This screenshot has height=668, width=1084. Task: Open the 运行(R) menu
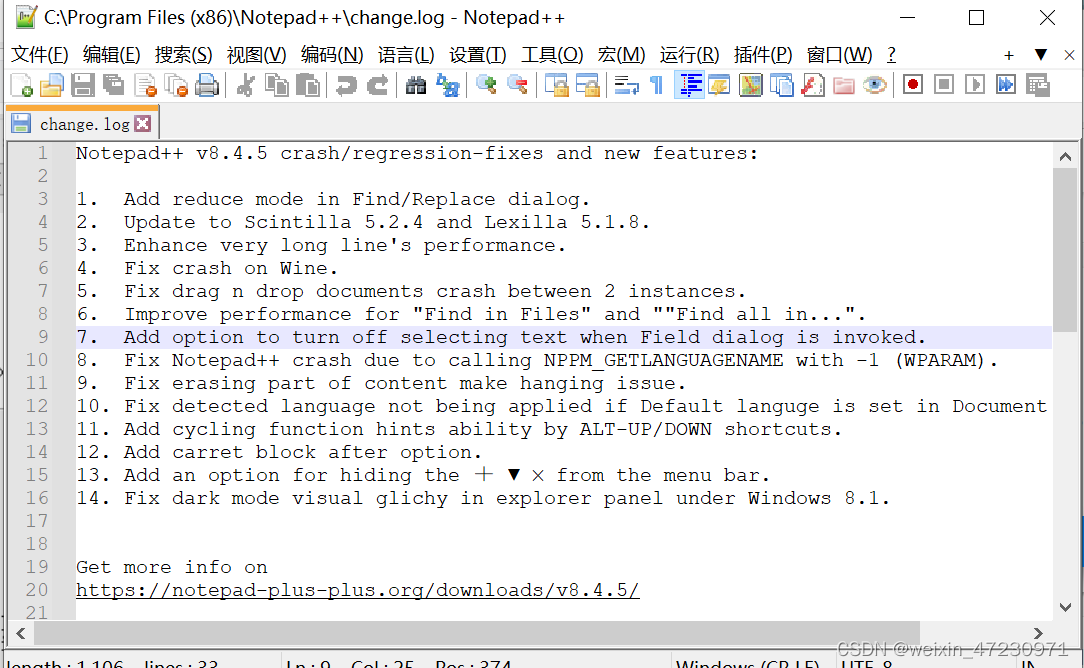click(691, 55)
